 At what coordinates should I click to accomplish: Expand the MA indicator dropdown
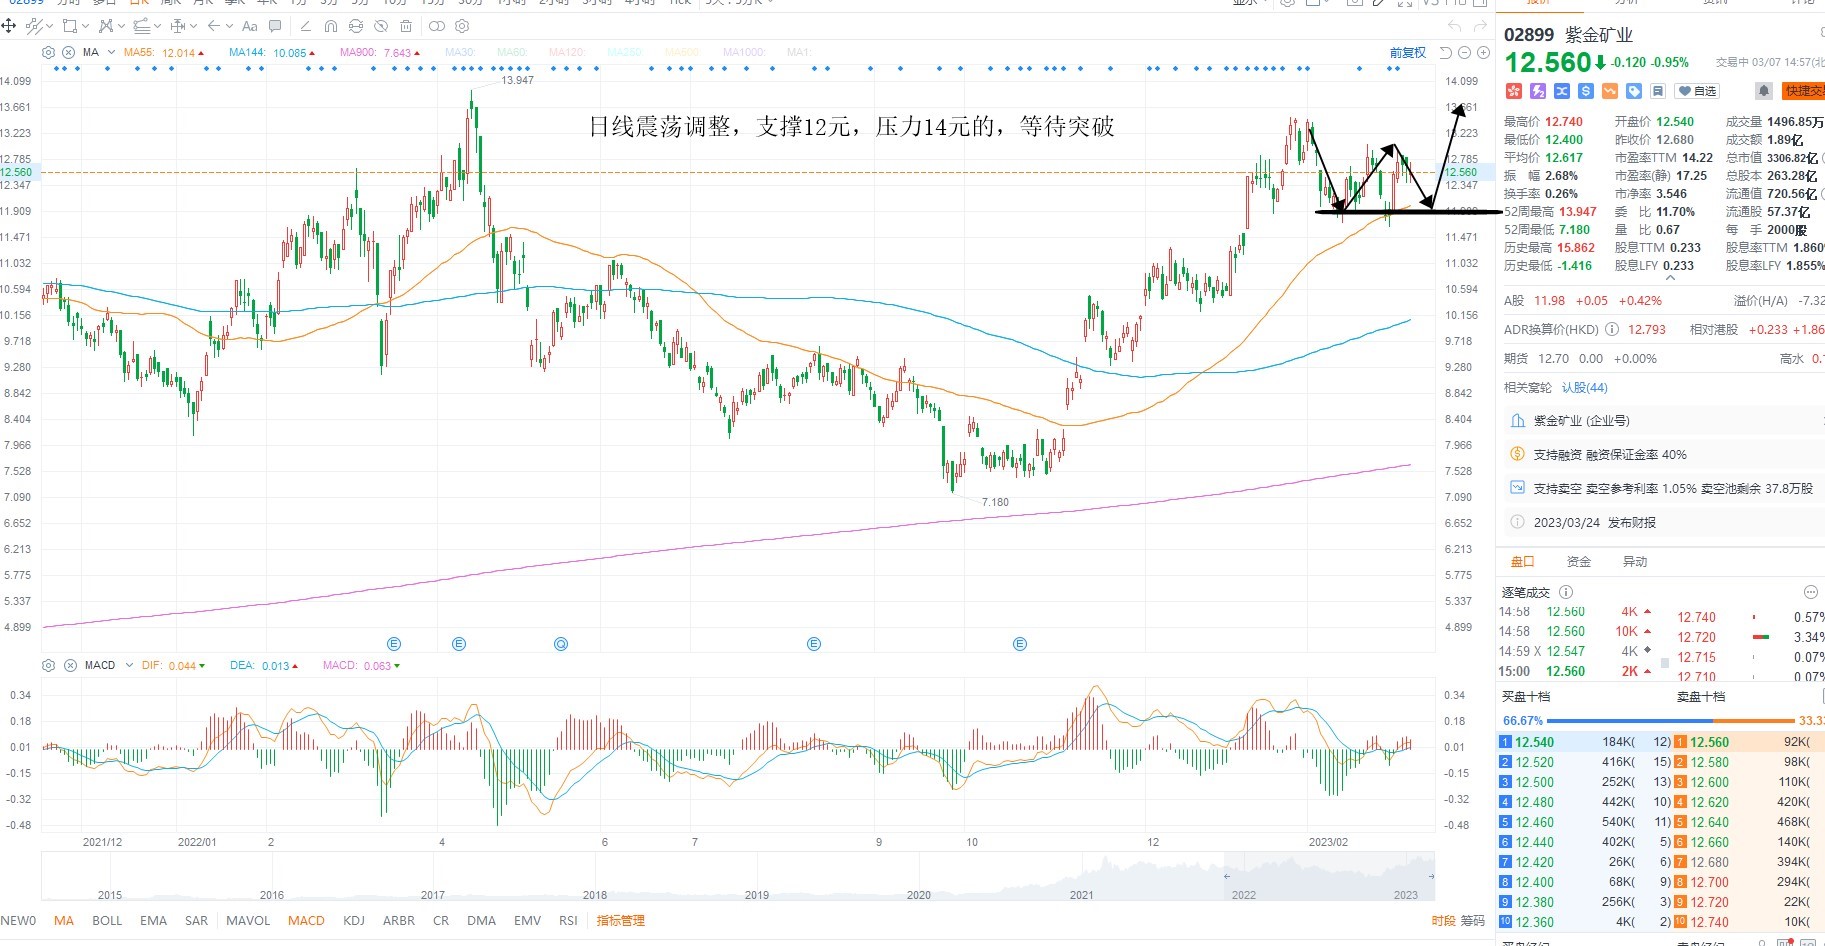click(111, 52)
